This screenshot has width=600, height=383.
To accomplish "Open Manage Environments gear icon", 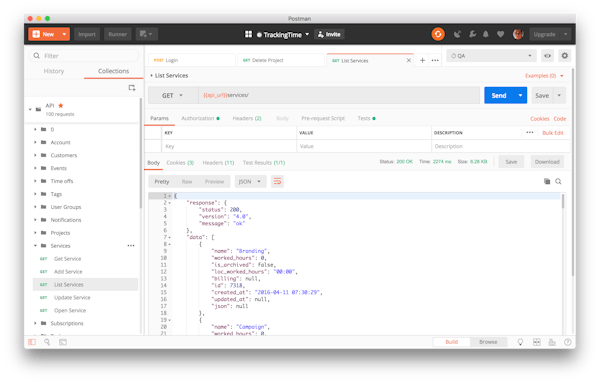I will coord(564,56).
